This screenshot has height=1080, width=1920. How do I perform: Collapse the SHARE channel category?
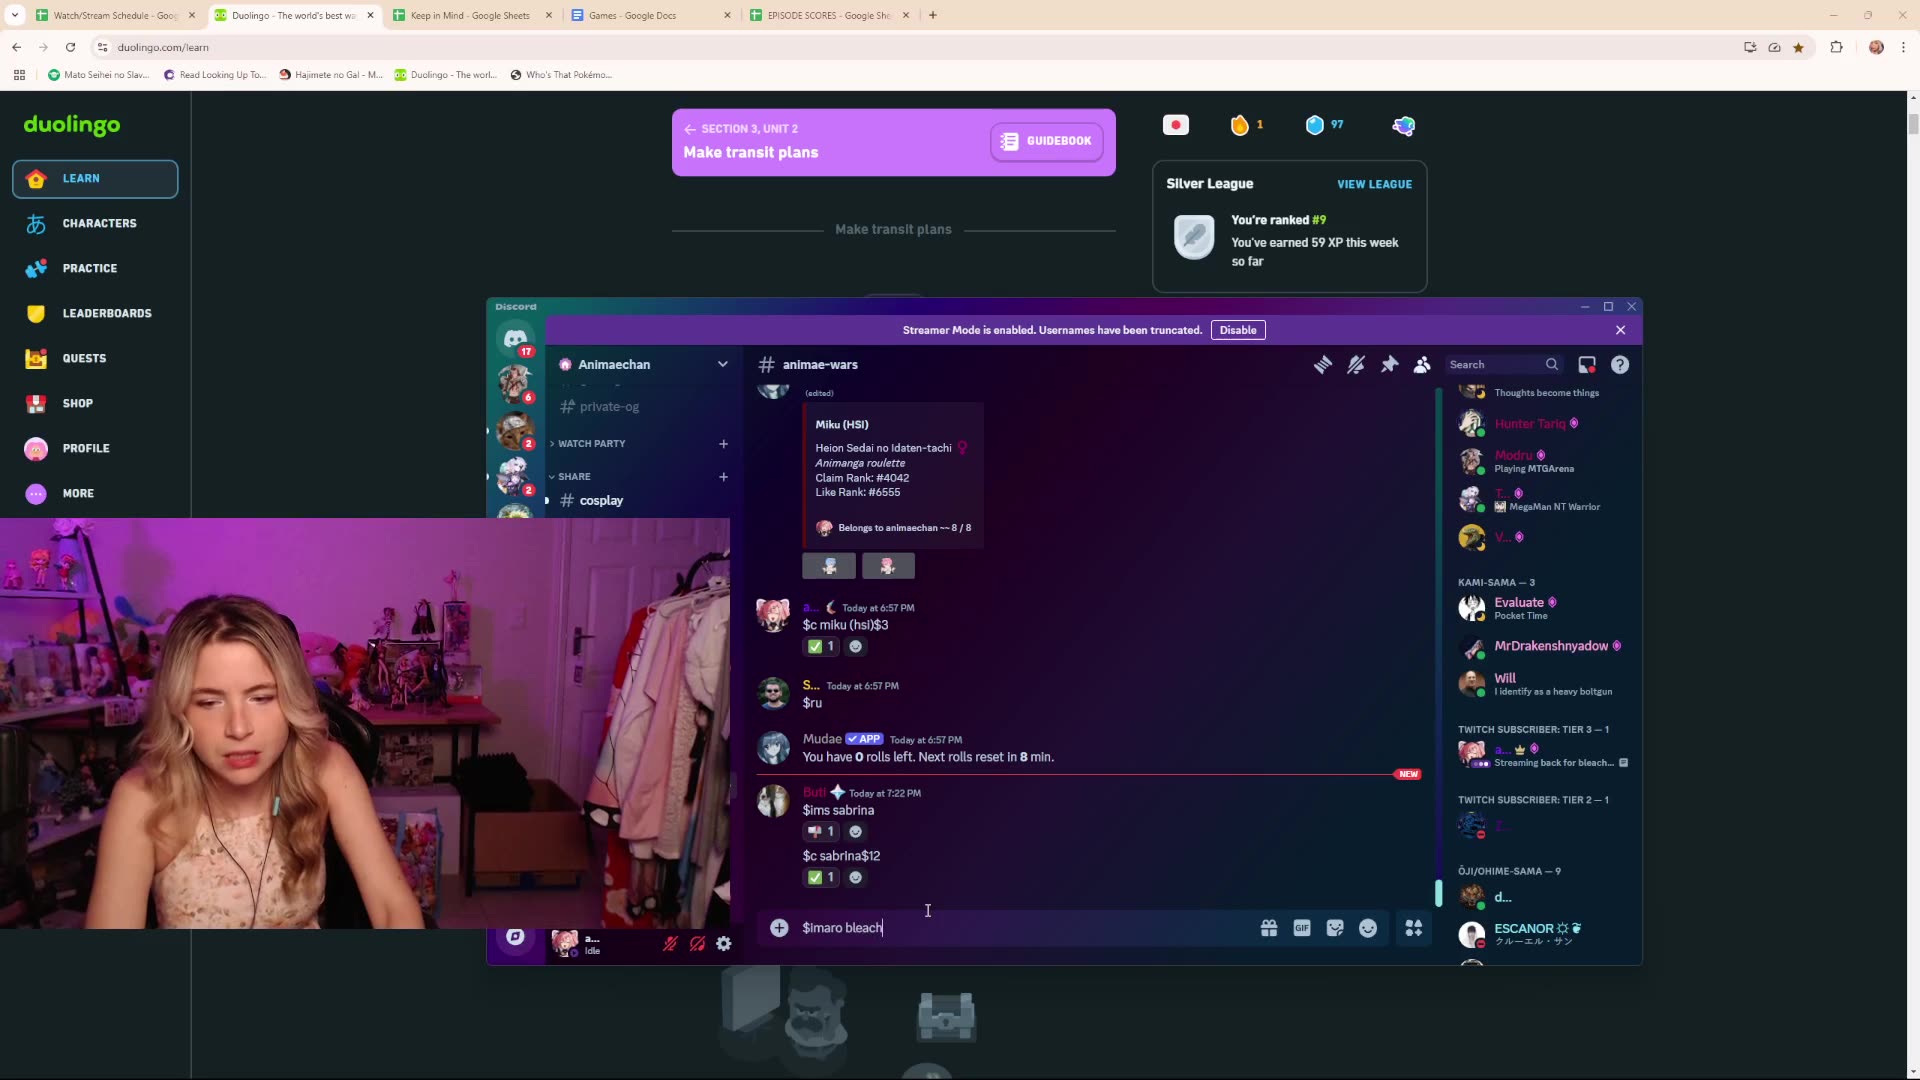[574, 476]
